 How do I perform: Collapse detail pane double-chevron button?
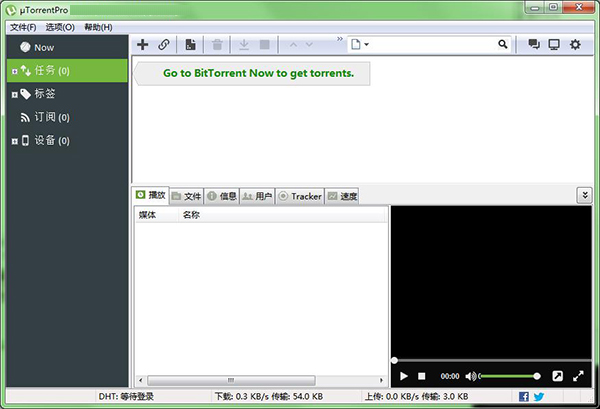(584, 195)
